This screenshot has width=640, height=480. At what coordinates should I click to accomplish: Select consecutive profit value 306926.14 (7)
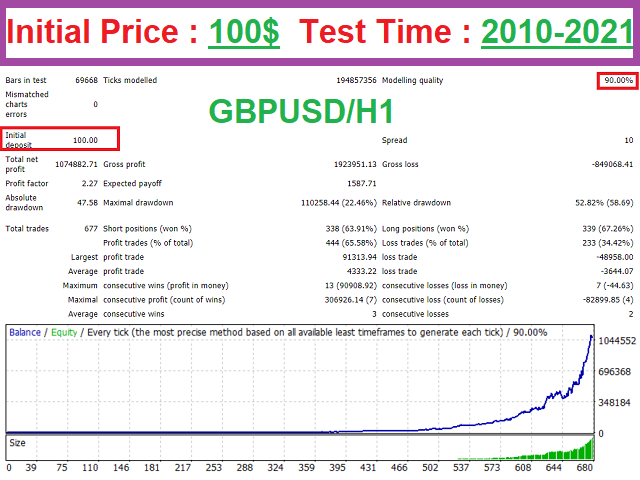click(x=351, y=300)
